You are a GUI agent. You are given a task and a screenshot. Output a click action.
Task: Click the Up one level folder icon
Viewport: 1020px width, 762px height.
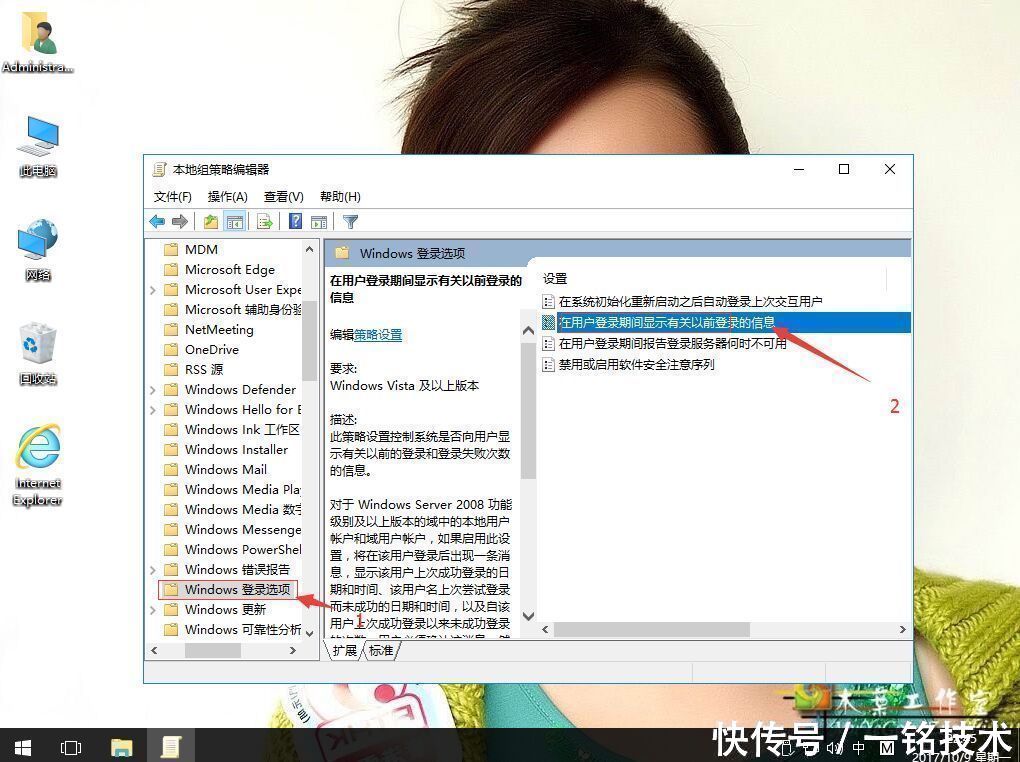(211, 222)
